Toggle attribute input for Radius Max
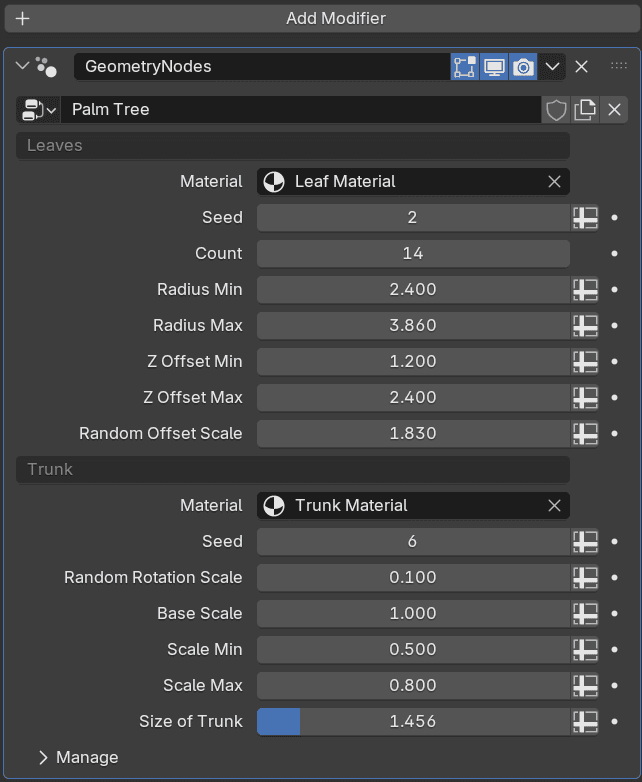This screenshot has width=642, height=782. pyautogui.click(x=585, y=326)
